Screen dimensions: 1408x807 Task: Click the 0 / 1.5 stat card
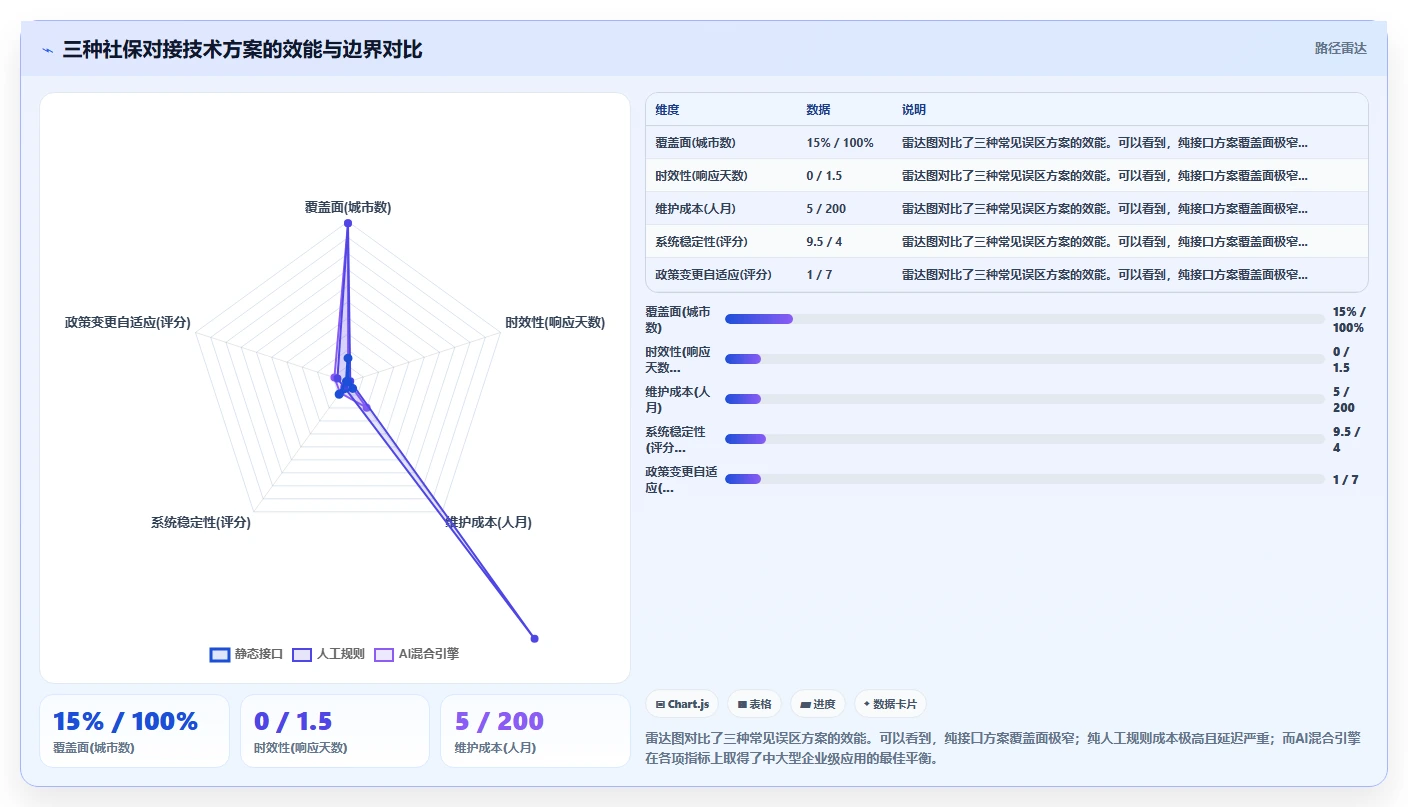click(x=335, y=731)
